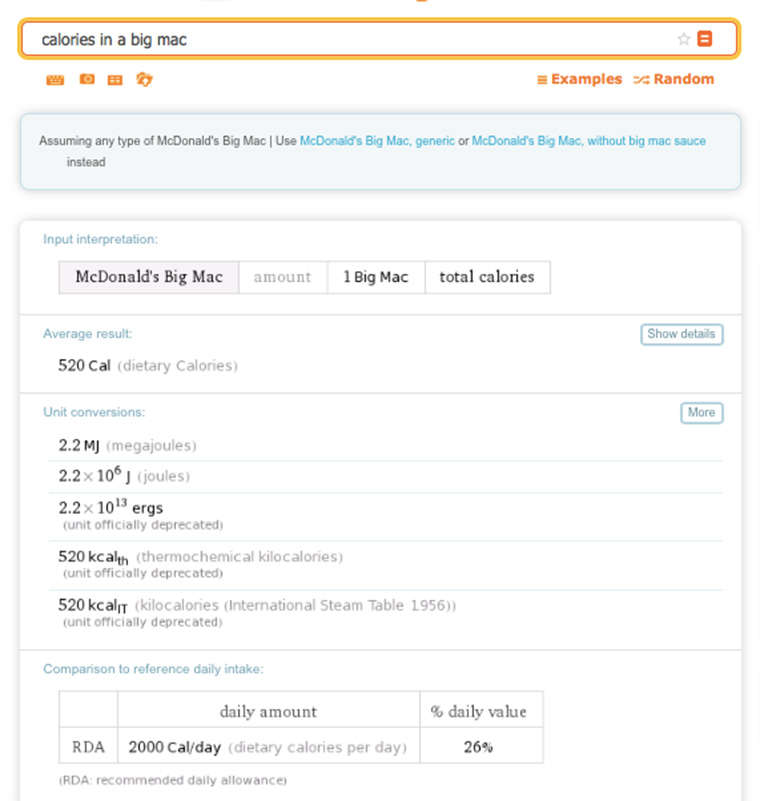Open the file upload cloud icon
Image resolution: width=760 pixels, height=801 pixels.
point(144,79)
